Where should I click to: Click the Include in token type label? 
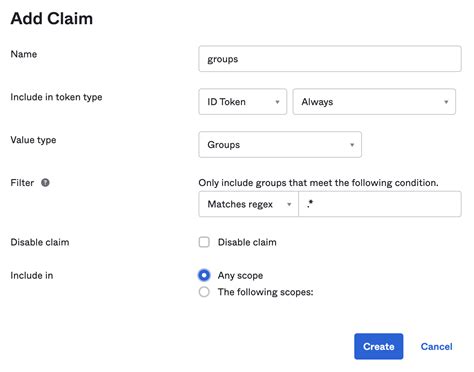click(56, 97)
